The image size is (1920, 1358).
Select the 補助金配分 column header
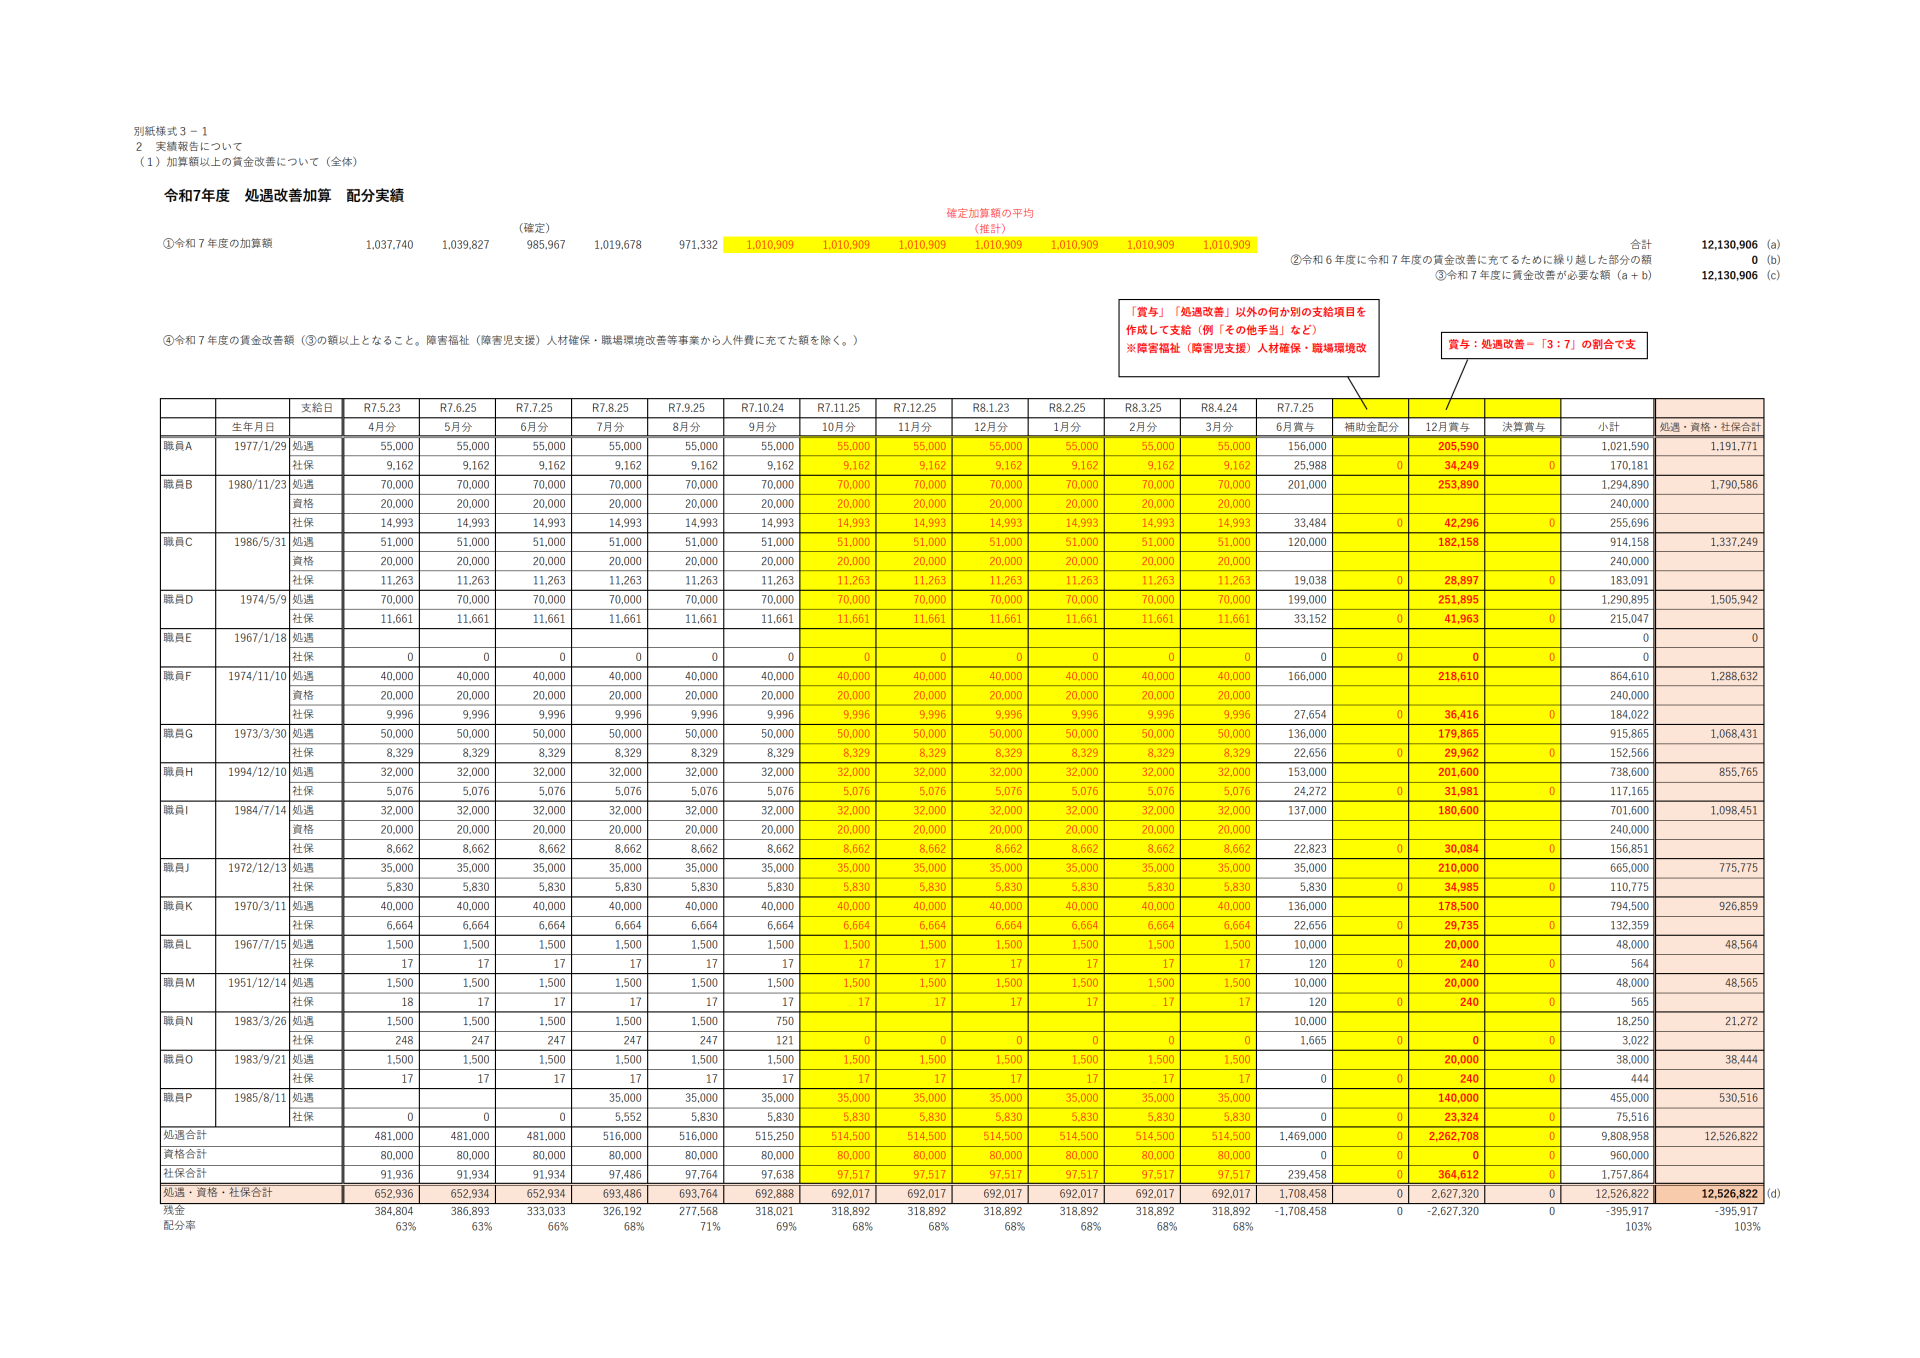[x=1370, y=427]
